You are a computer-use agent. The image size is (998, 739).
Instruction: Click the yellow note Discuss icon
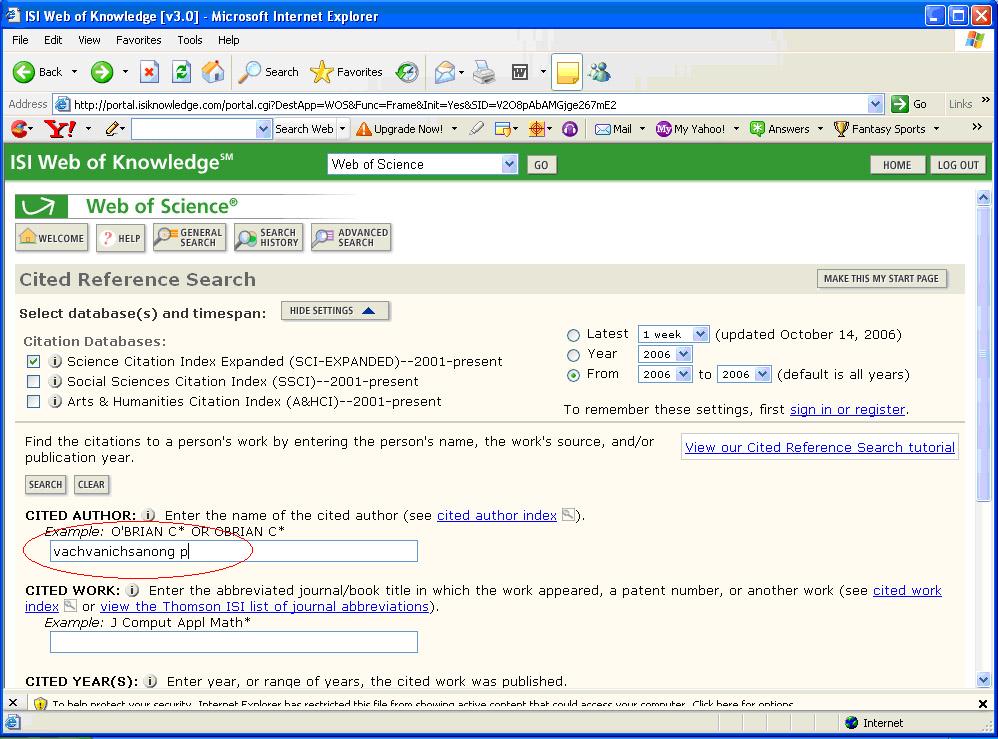[567, 72]
